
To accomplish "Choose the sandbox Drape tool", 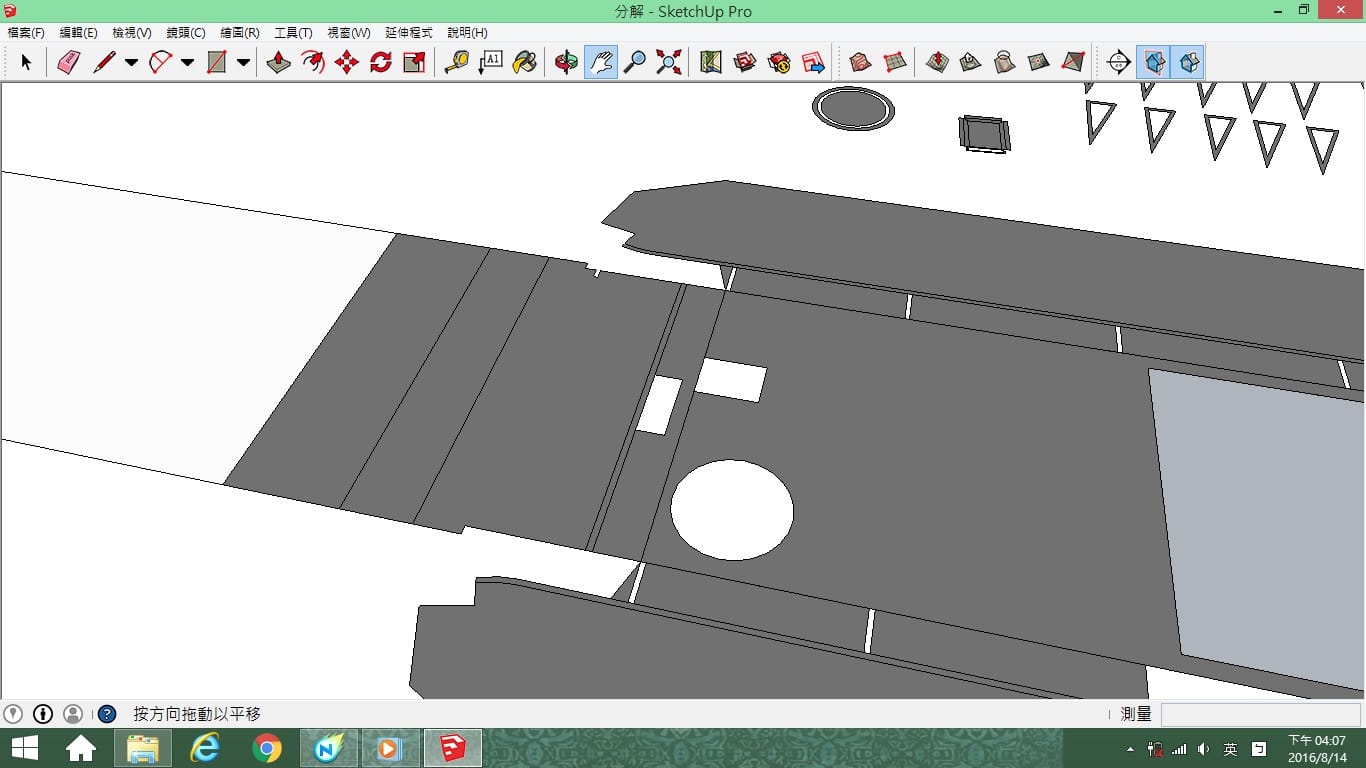I will (x=1005, y=62).
